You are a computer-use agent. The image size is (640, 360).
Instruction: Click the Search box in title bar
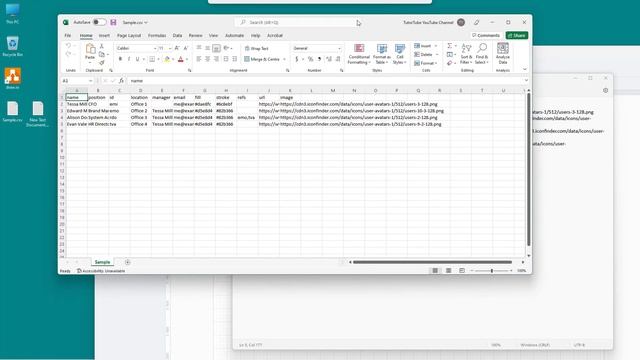[296, 22]
